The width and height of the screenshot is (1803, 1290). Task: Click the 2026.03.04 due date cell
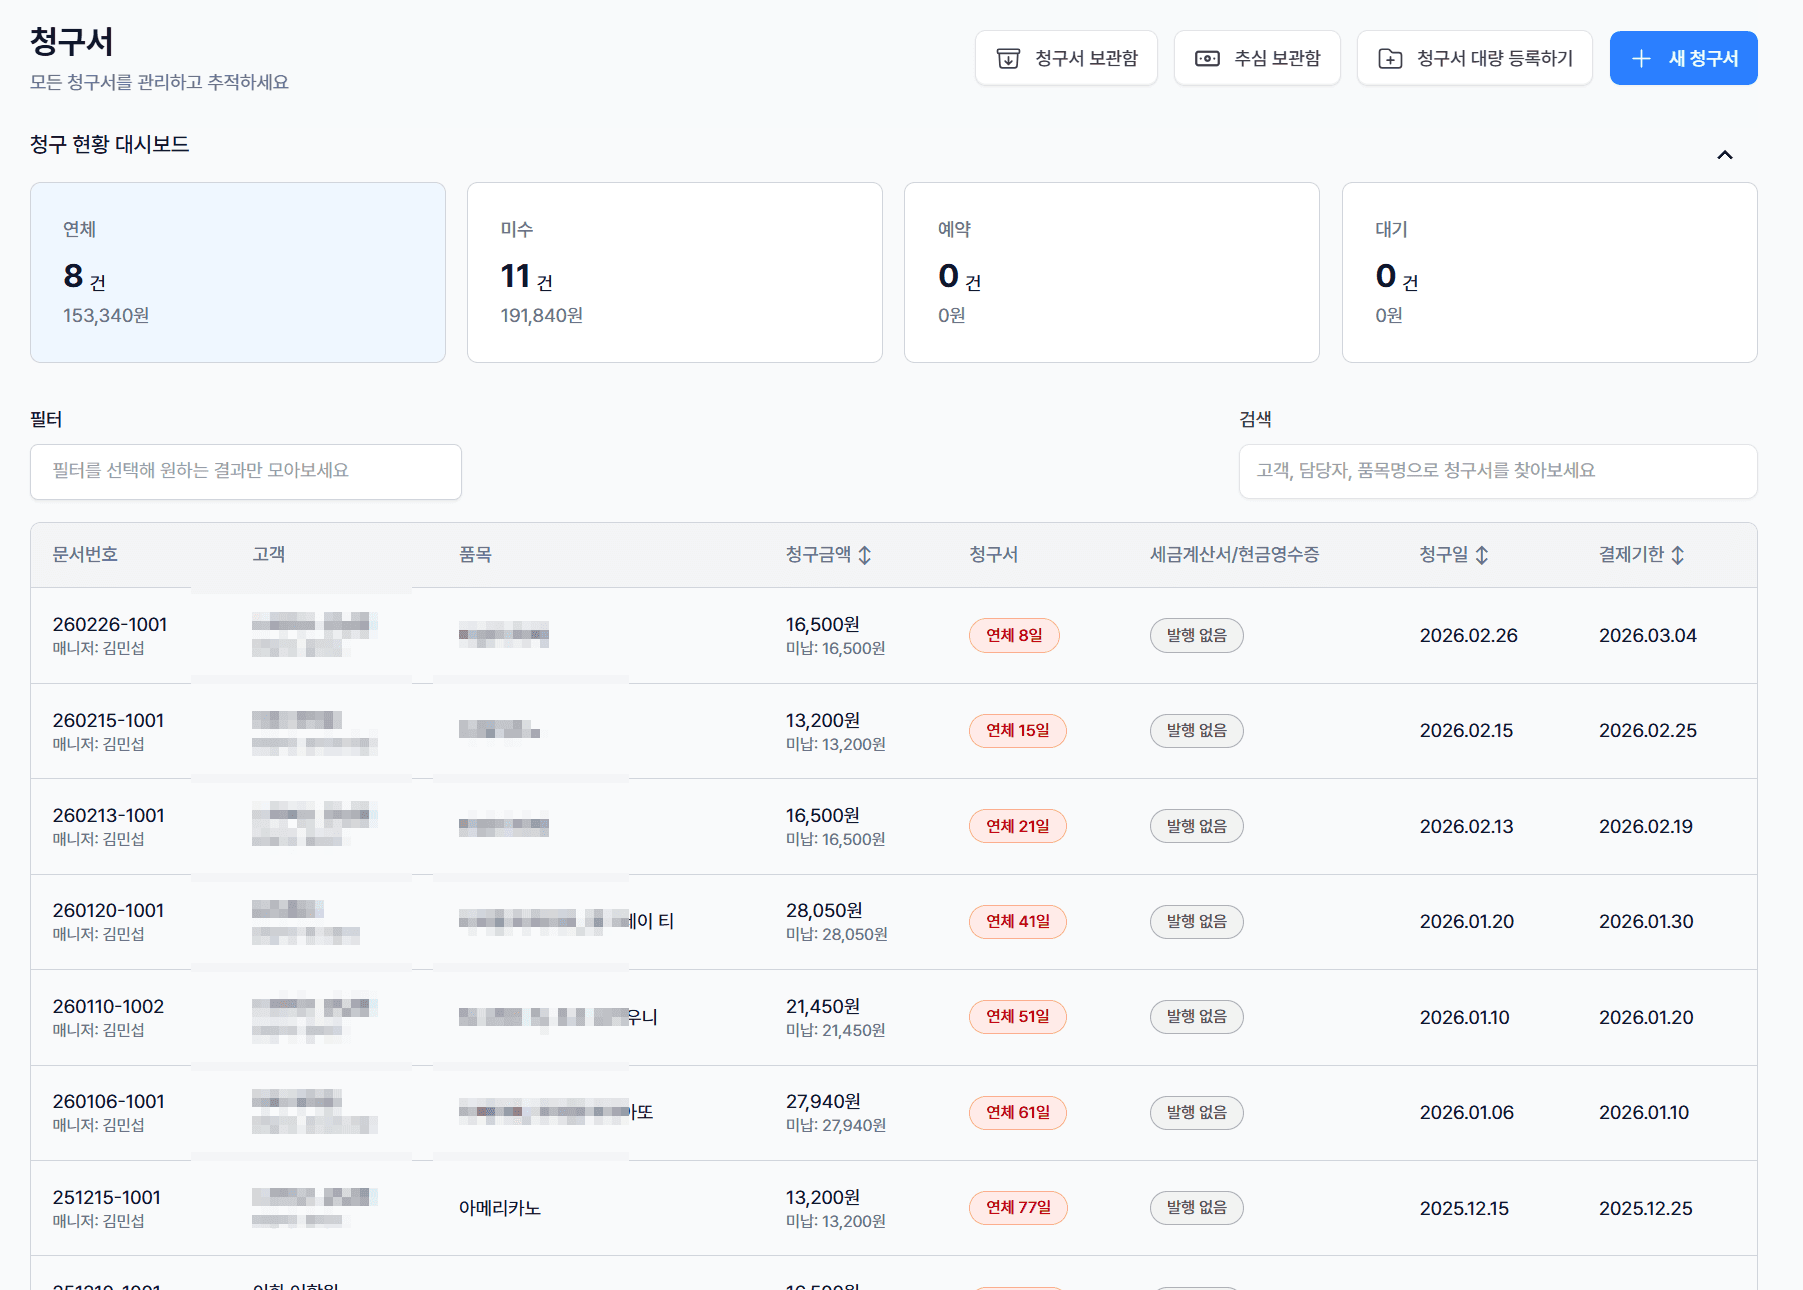click(x=1648, y=635)
